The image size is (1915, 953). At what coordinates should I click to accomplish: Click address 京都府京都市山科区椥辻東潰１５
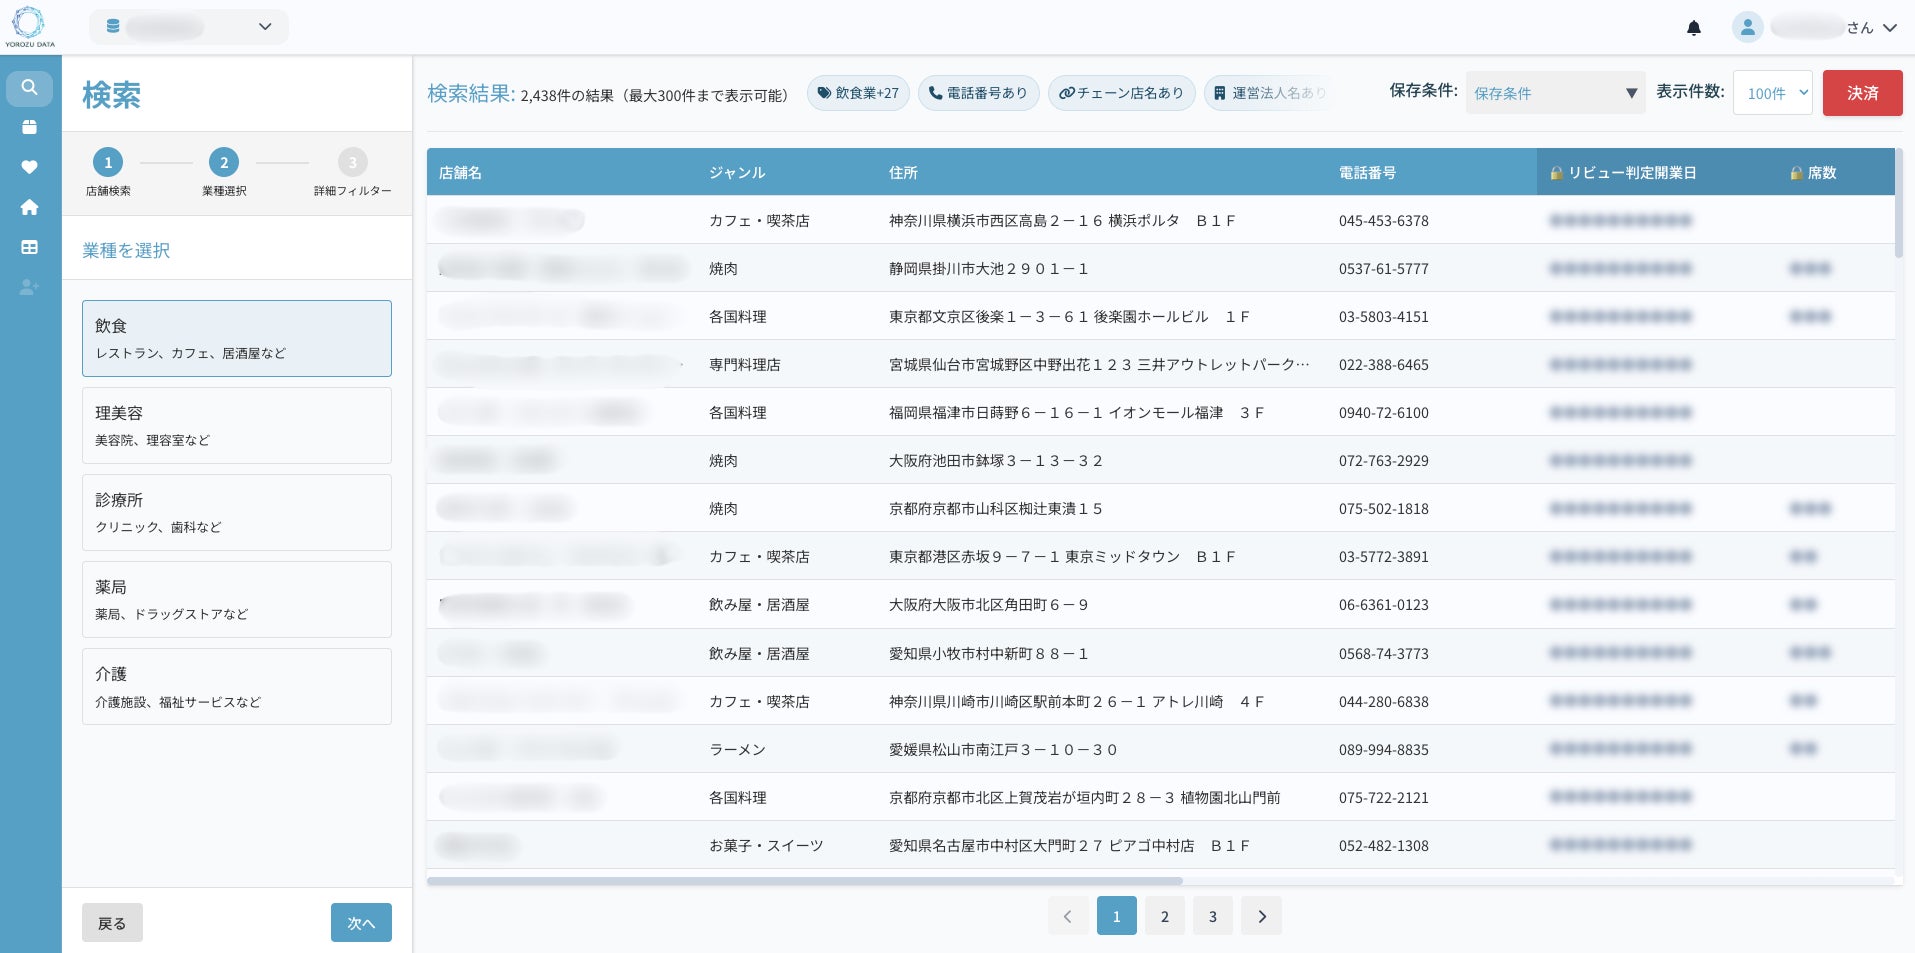click(x=996, y=509)
